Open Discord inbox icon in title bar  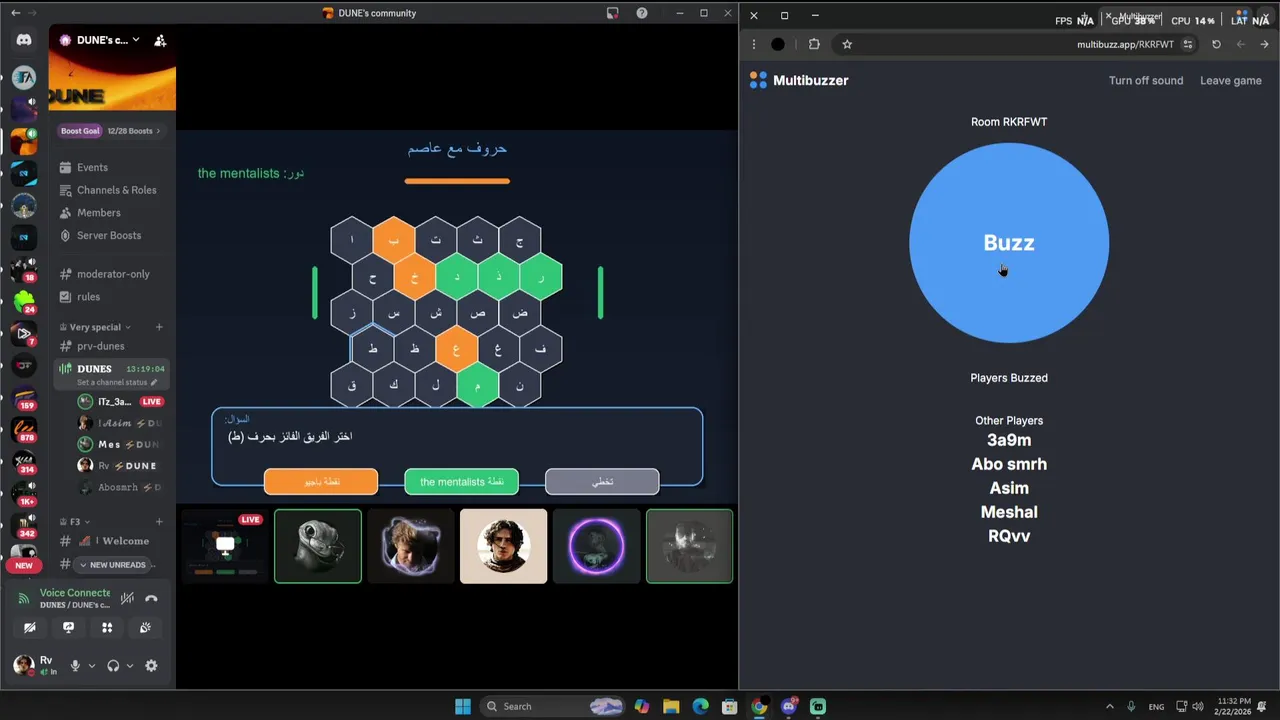click(612, 13)
